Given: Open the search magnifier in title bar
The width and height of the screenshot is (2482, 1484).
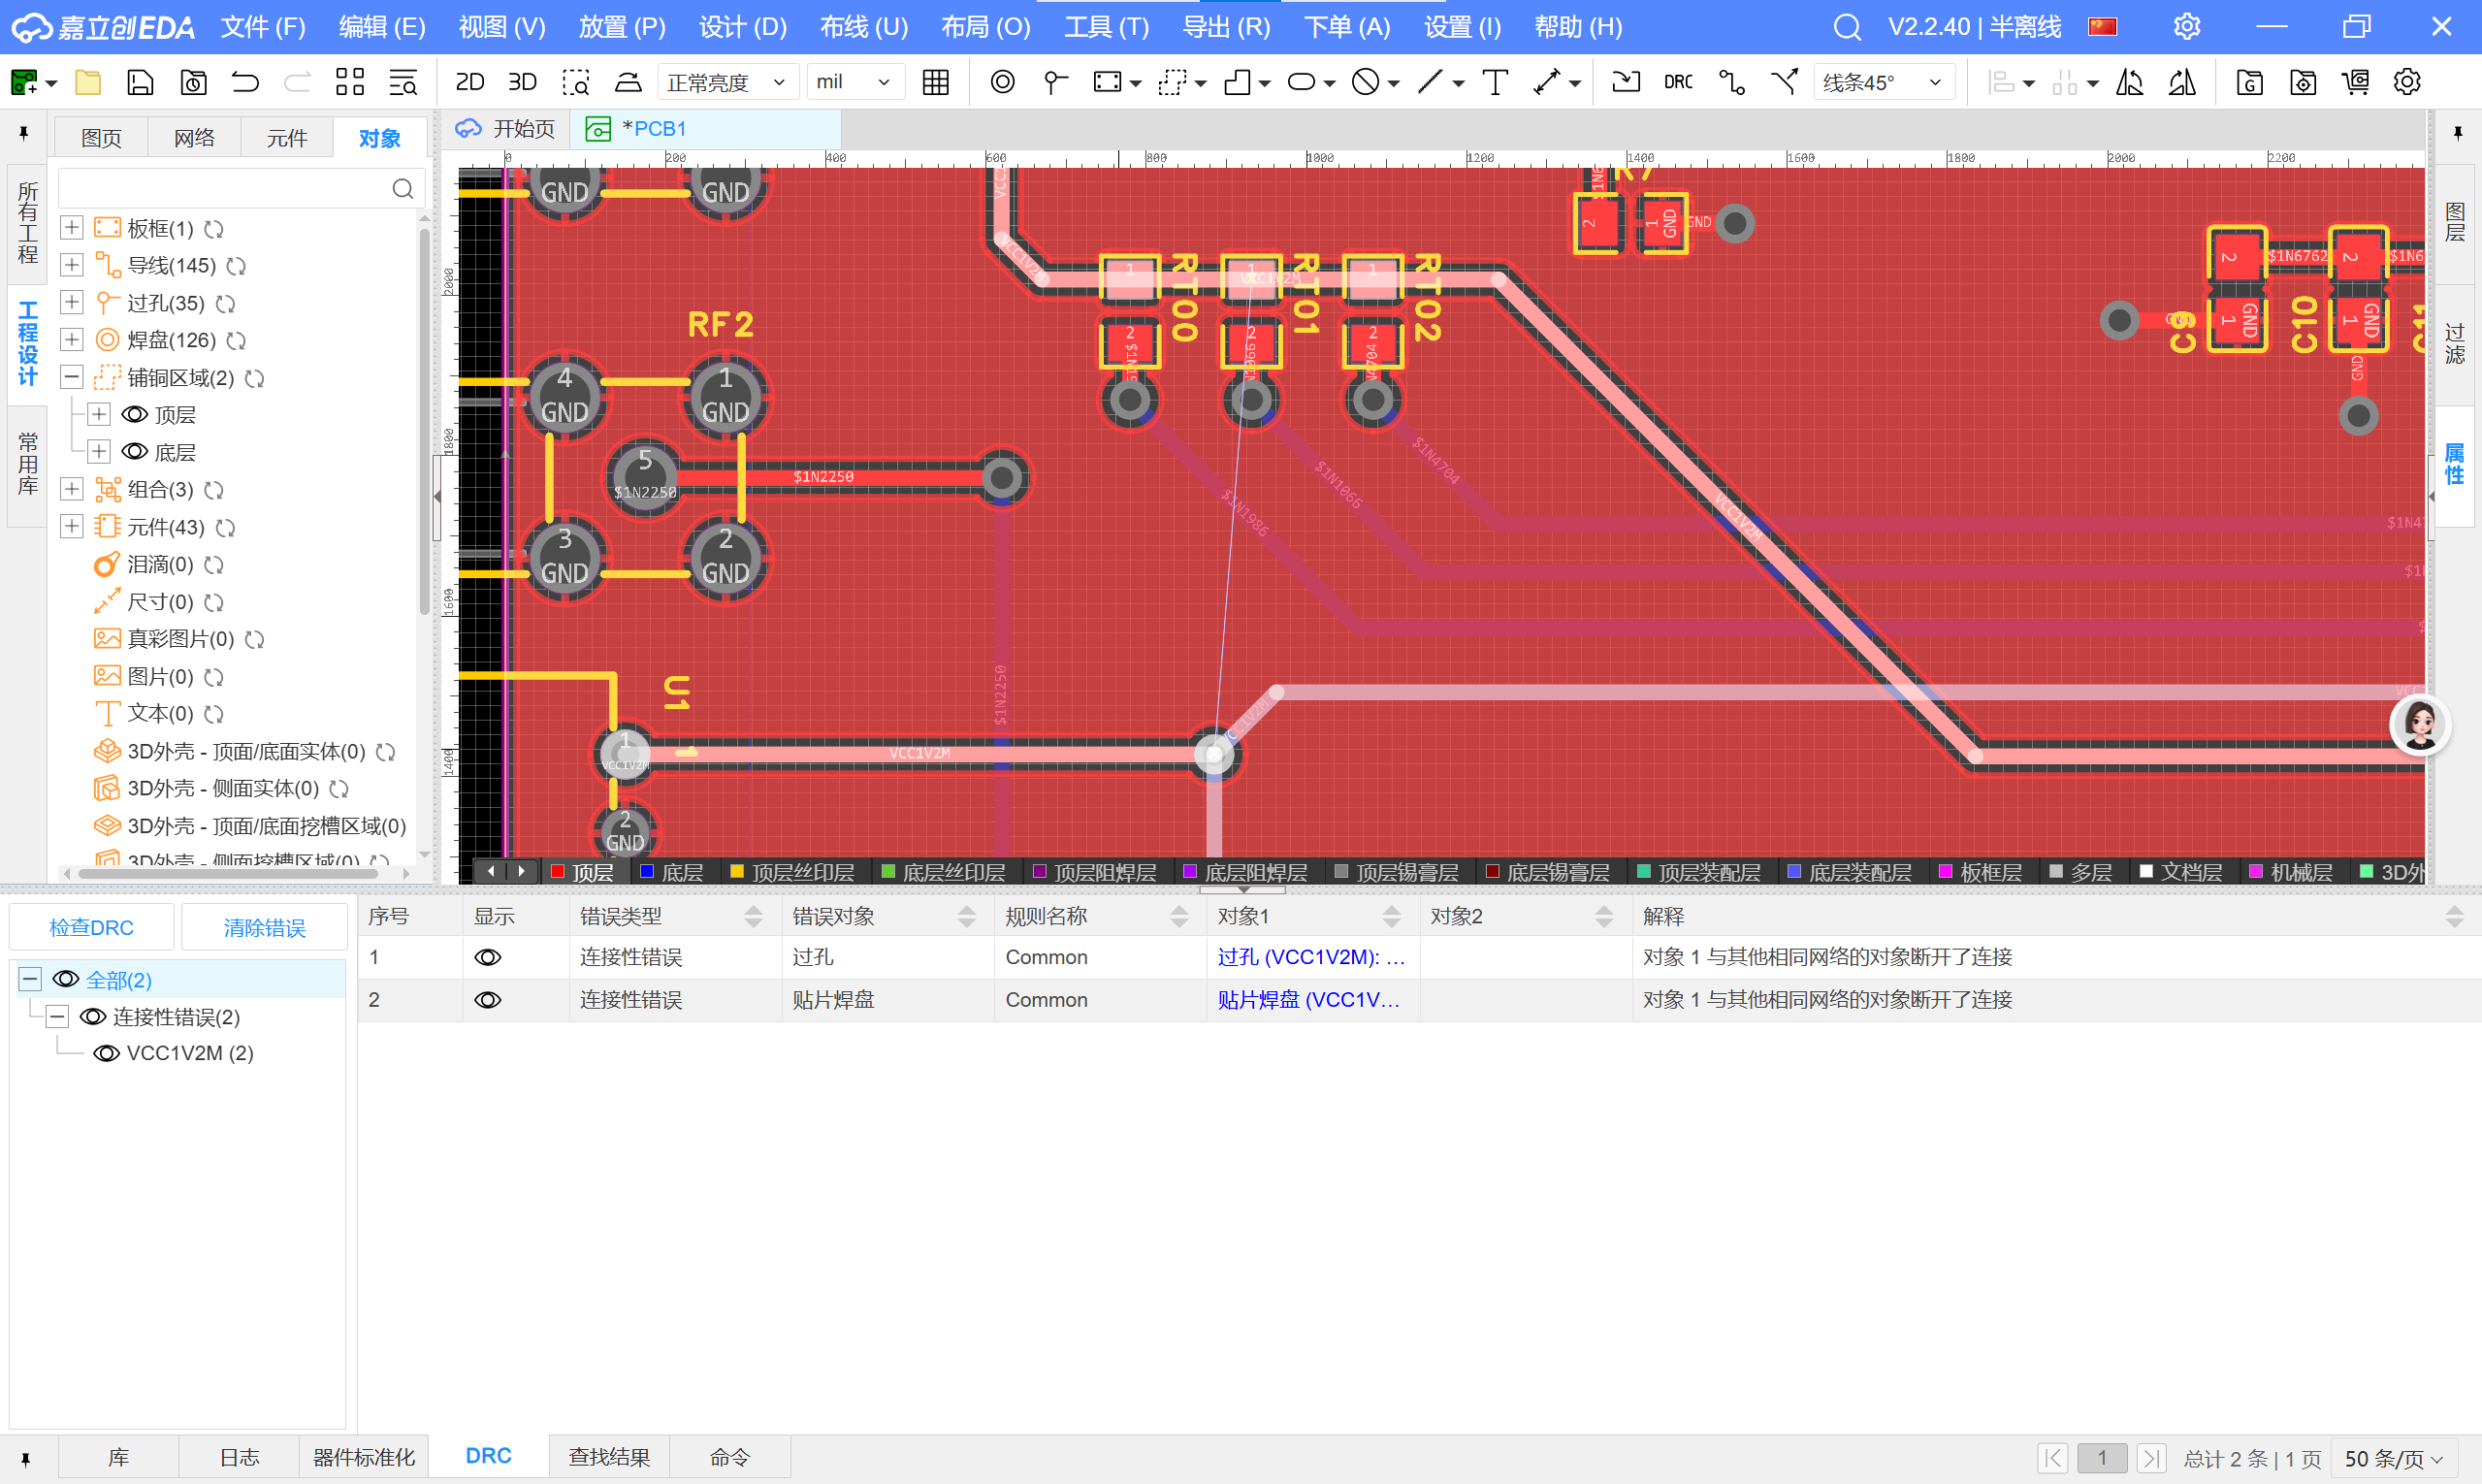Looking at the screenshot, I should click(1846, 27).
